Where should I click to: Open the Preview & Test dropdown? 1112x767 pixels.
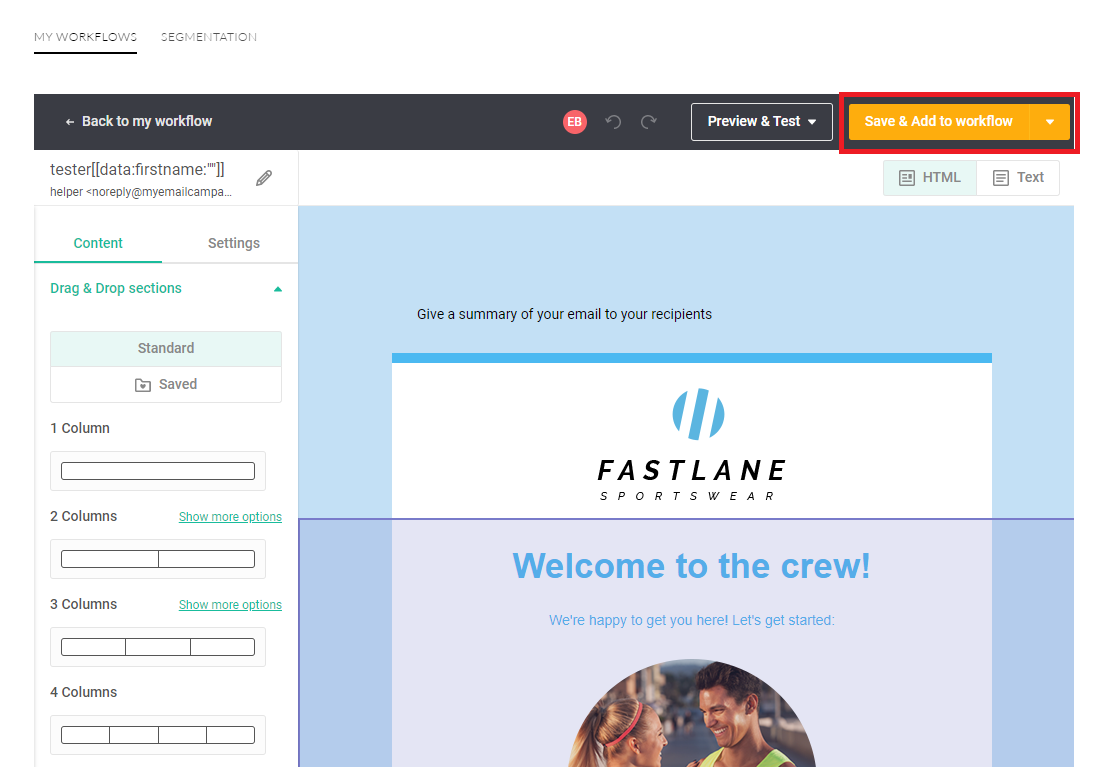coord(762,122)
